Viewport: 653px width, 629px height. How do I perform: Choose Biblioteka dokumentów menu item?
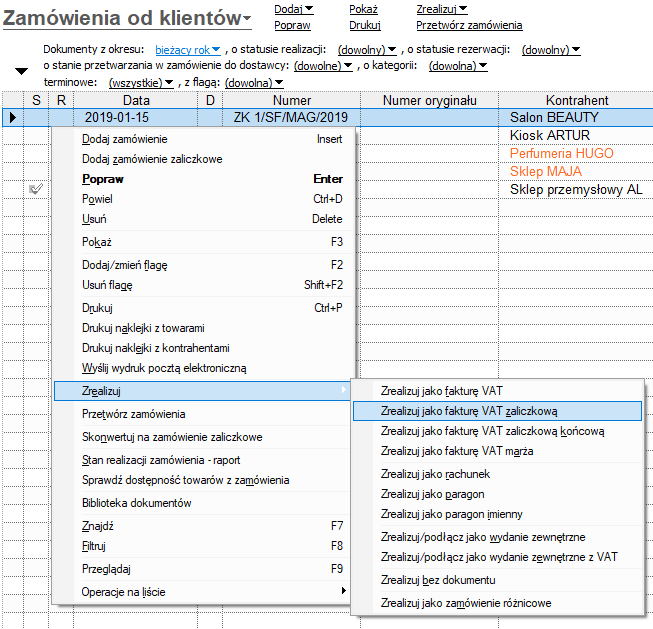click(202, 503)
